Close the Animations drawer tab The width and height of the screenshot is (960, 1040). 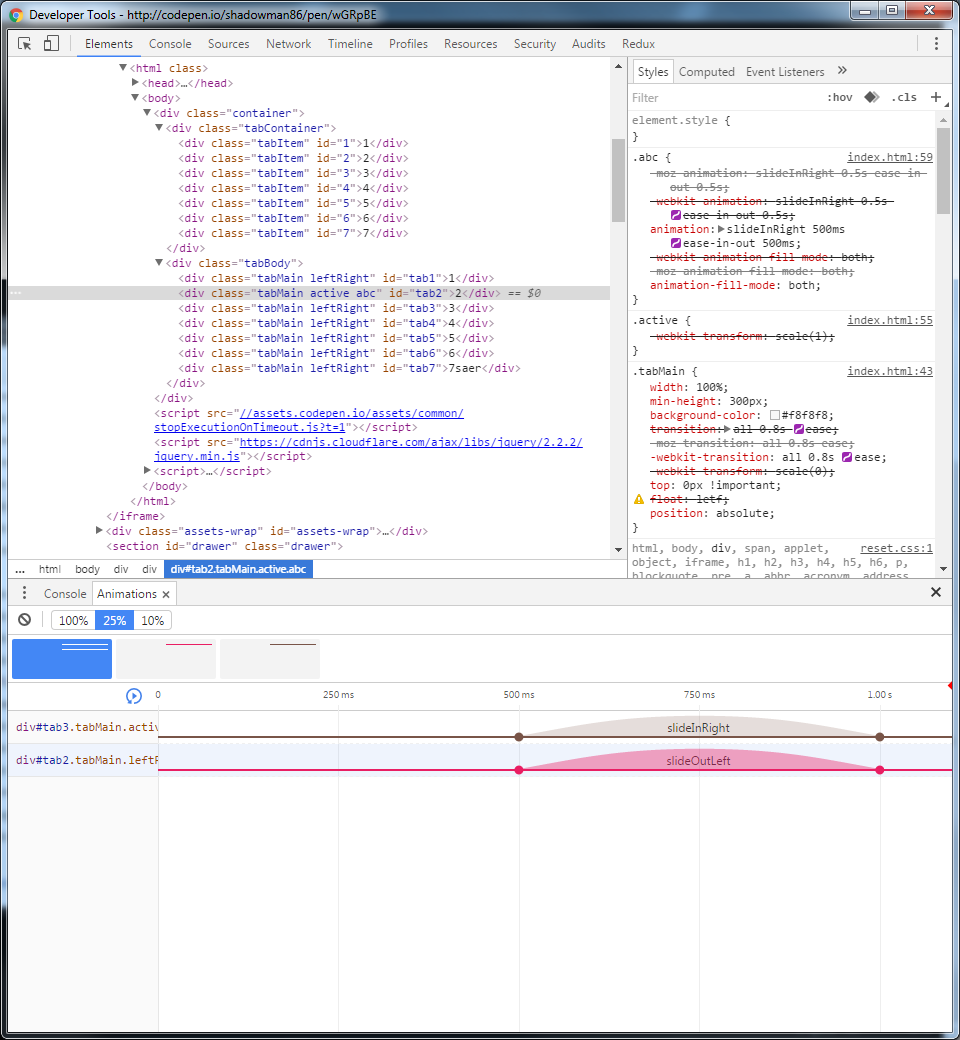tap(166, 594)
